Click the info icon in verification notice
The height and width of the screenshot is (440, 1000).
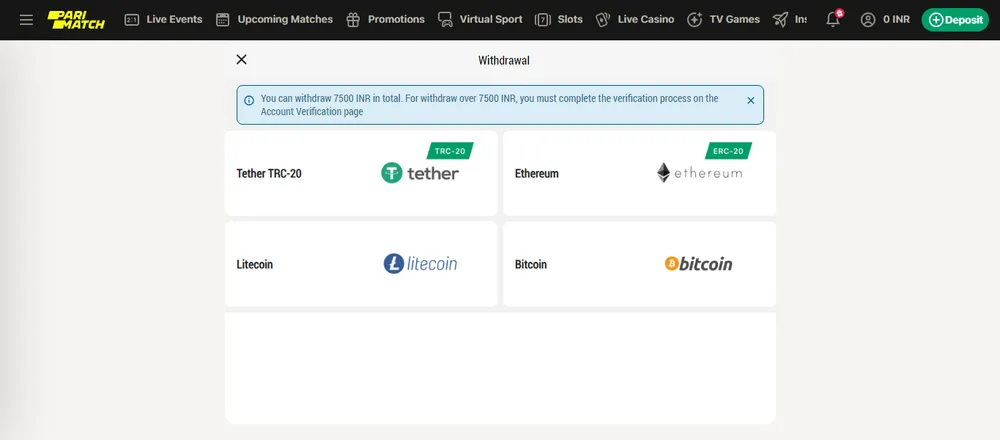pyautogui.click(x=249, y=100)
